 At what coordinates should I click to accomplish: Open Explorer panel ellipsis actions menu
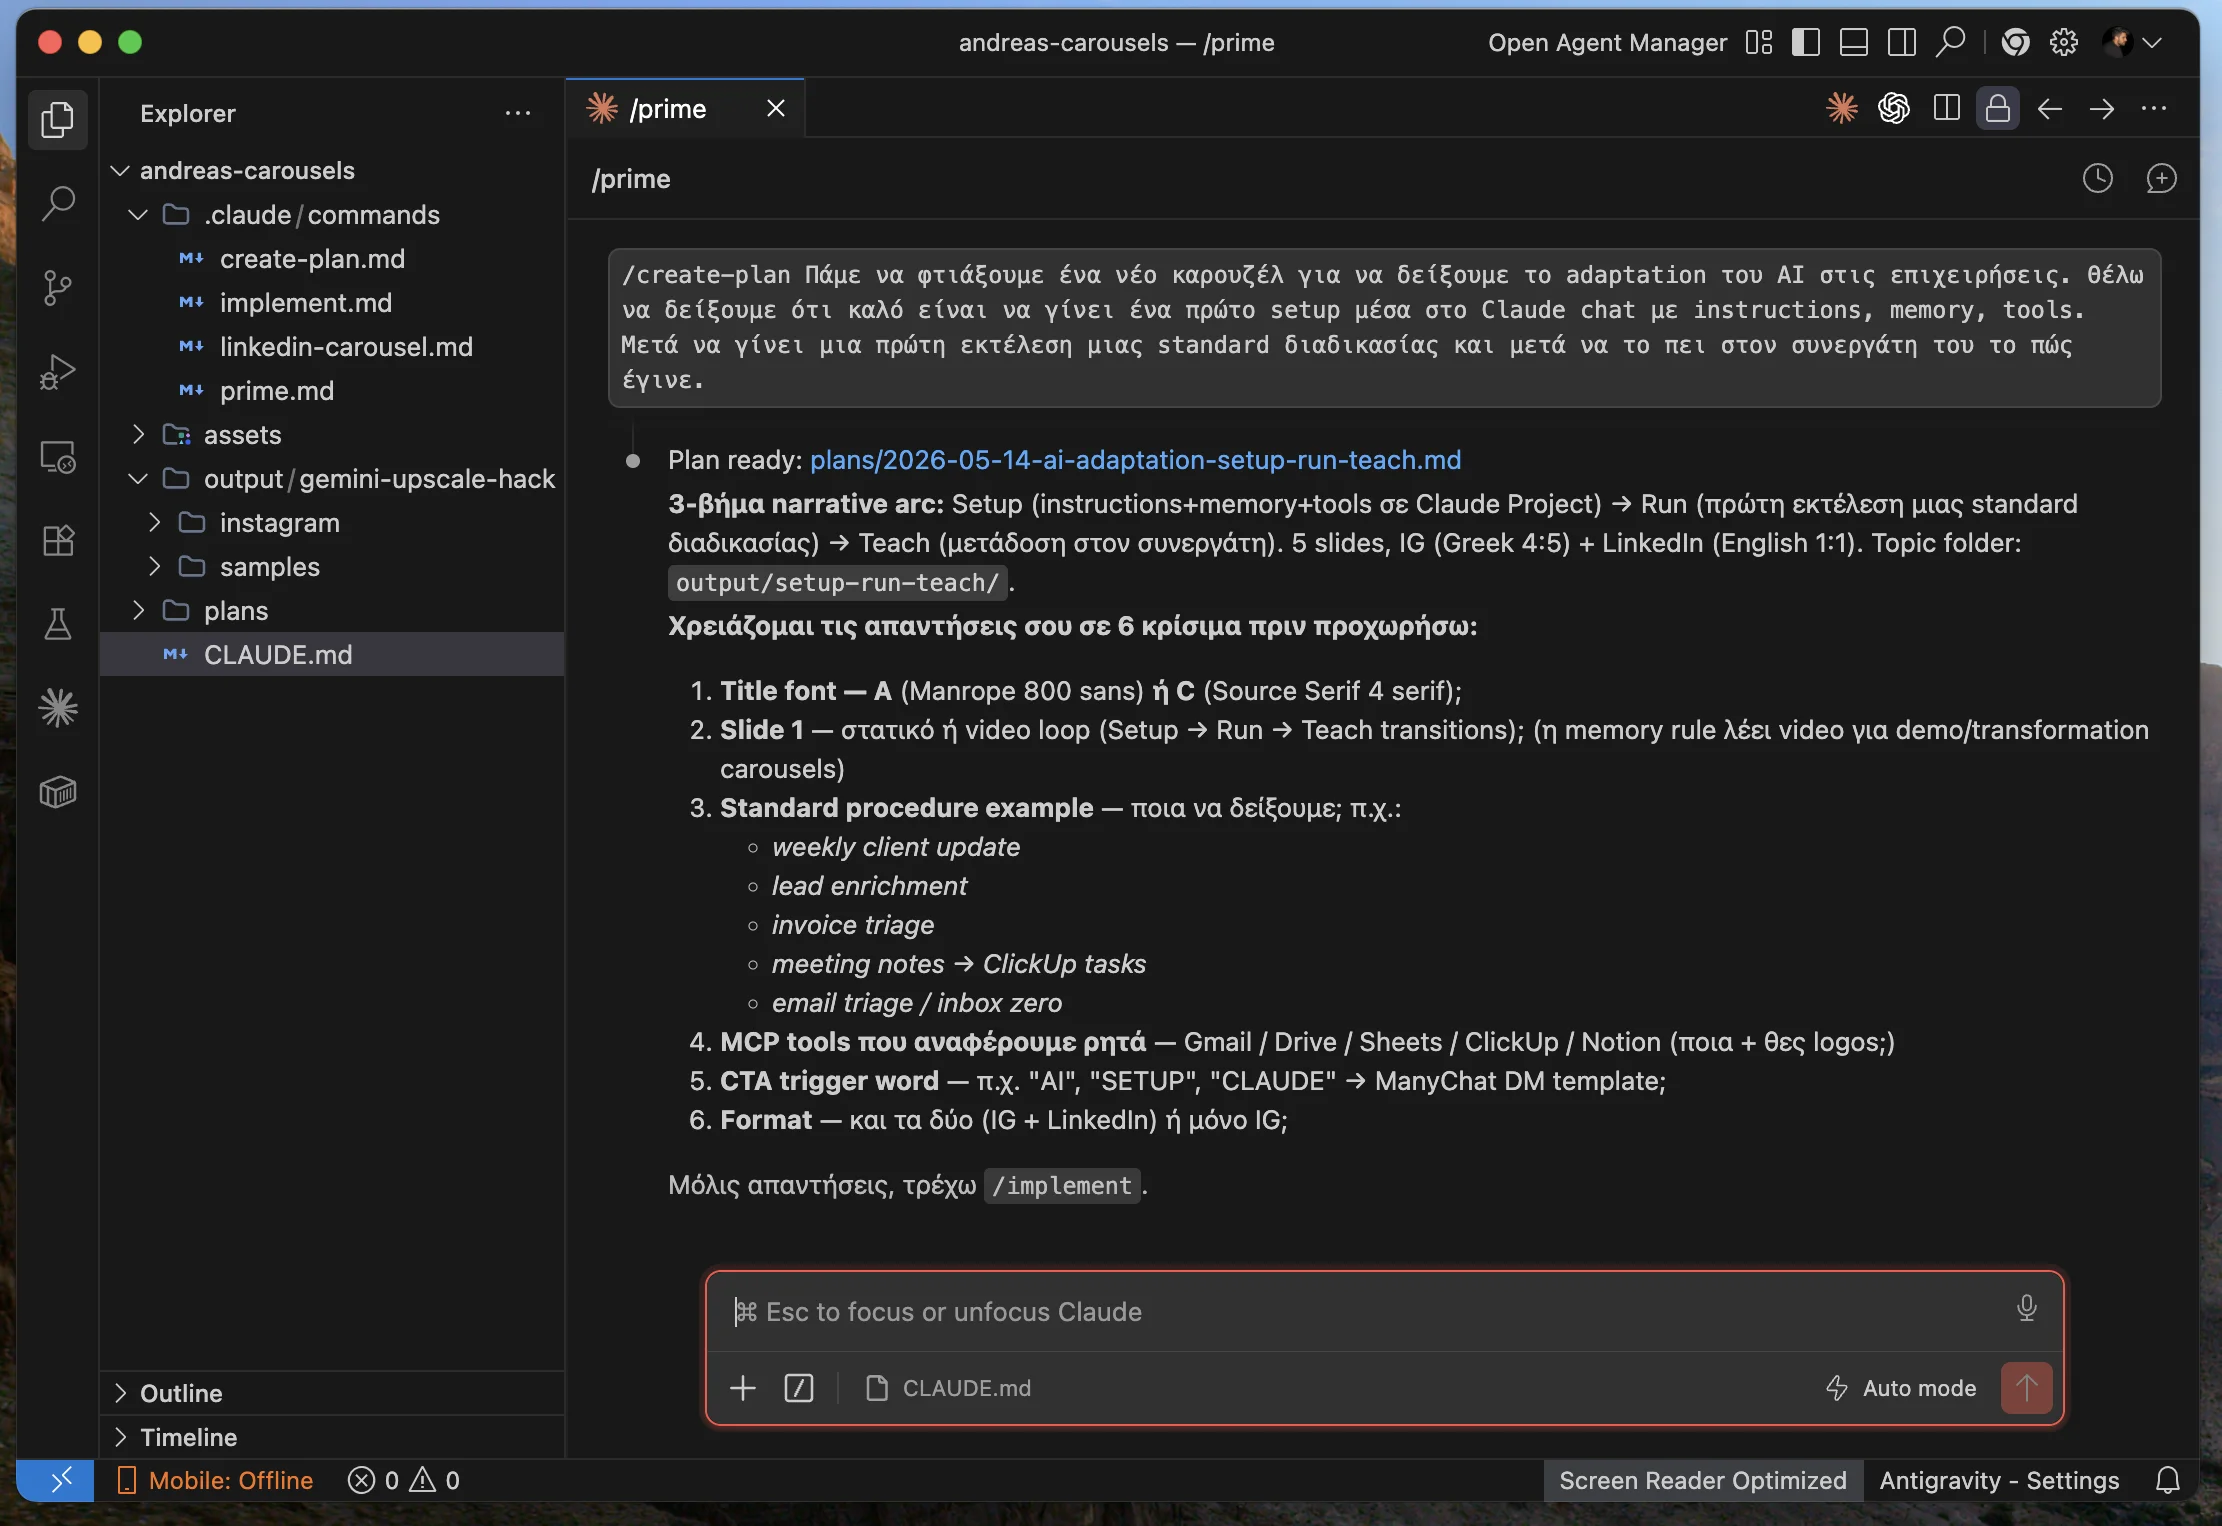pyautogui.click(x=518, y=113)
